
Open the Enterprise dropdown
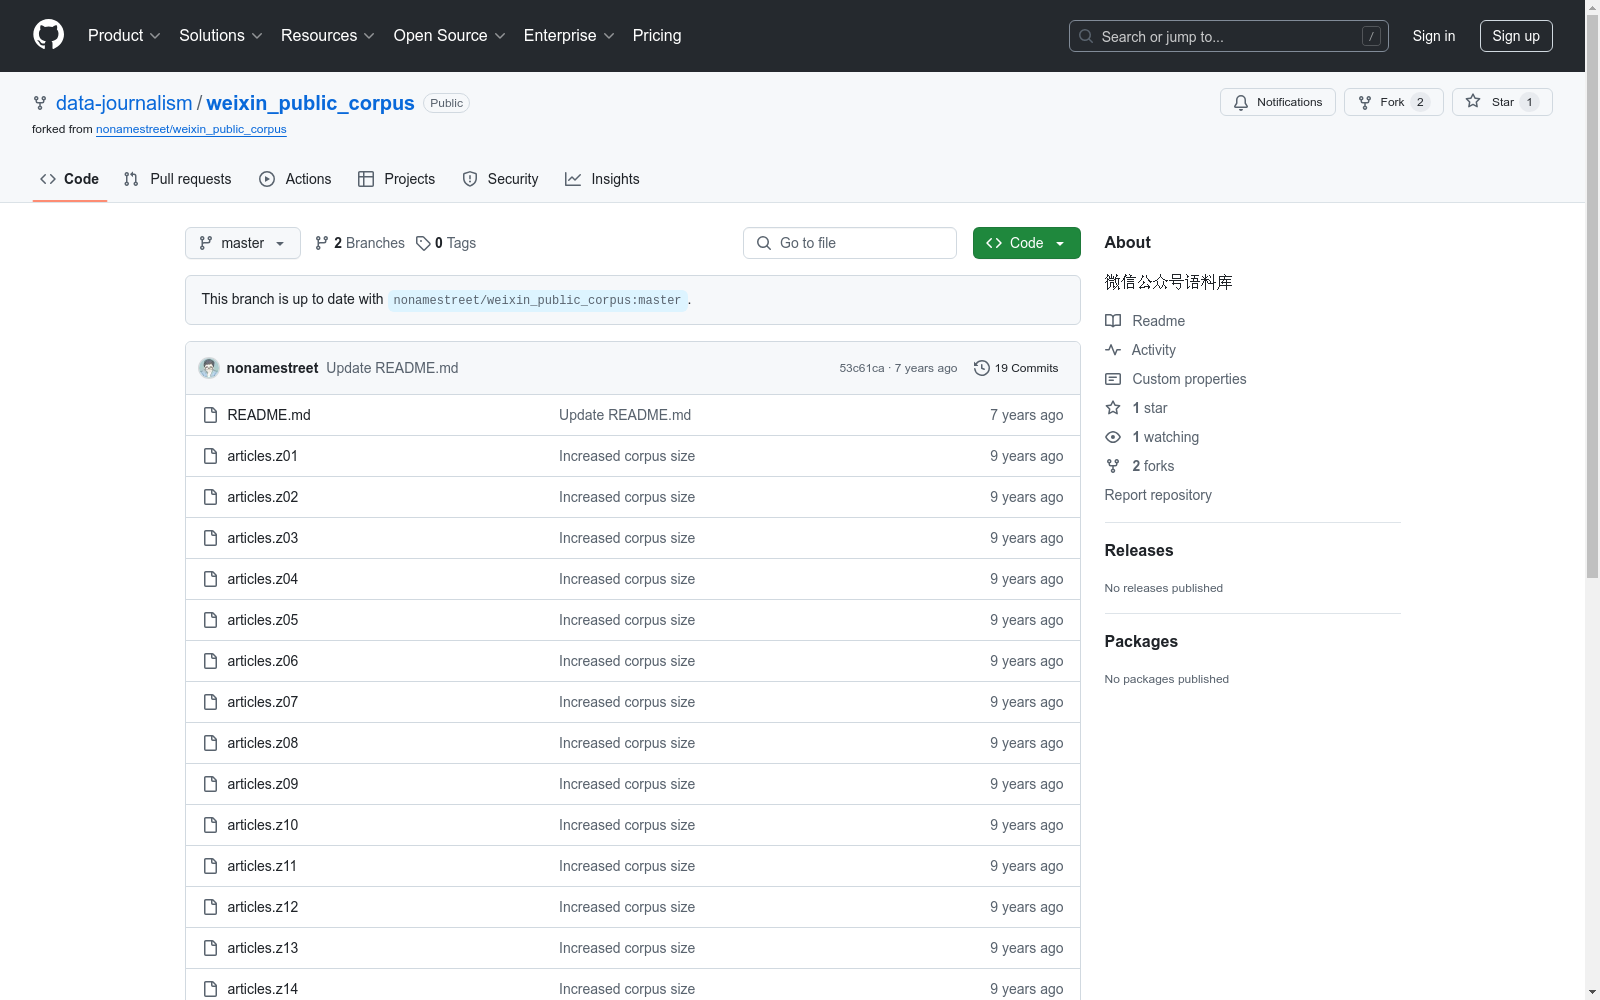[569, 35]
